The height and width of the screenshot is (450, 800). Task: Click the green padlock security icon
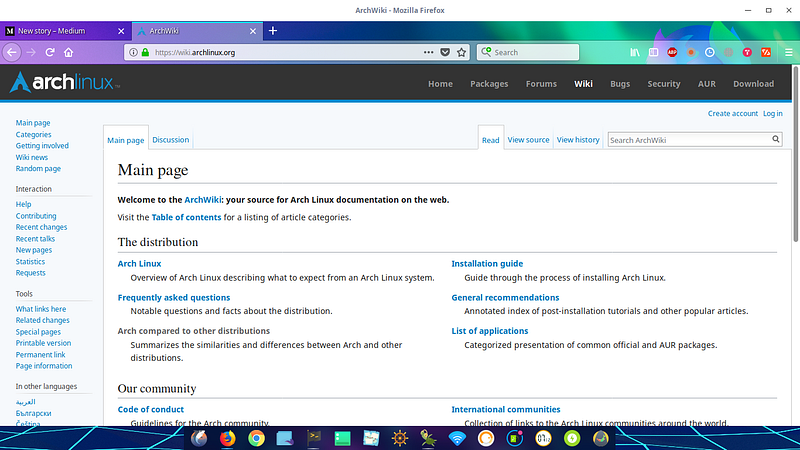[145, 52]
